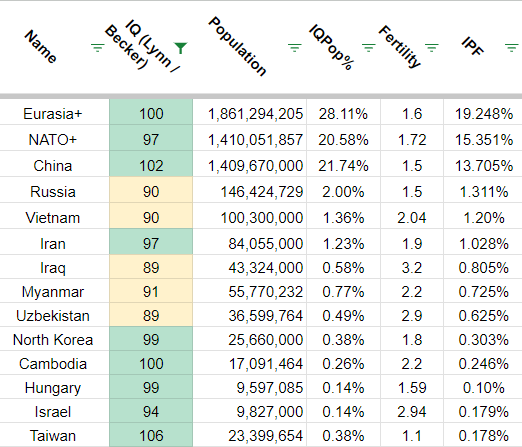Select IQPop% value 2.00%
Viewport: 522px width, 447px height.
pos(343,192)
